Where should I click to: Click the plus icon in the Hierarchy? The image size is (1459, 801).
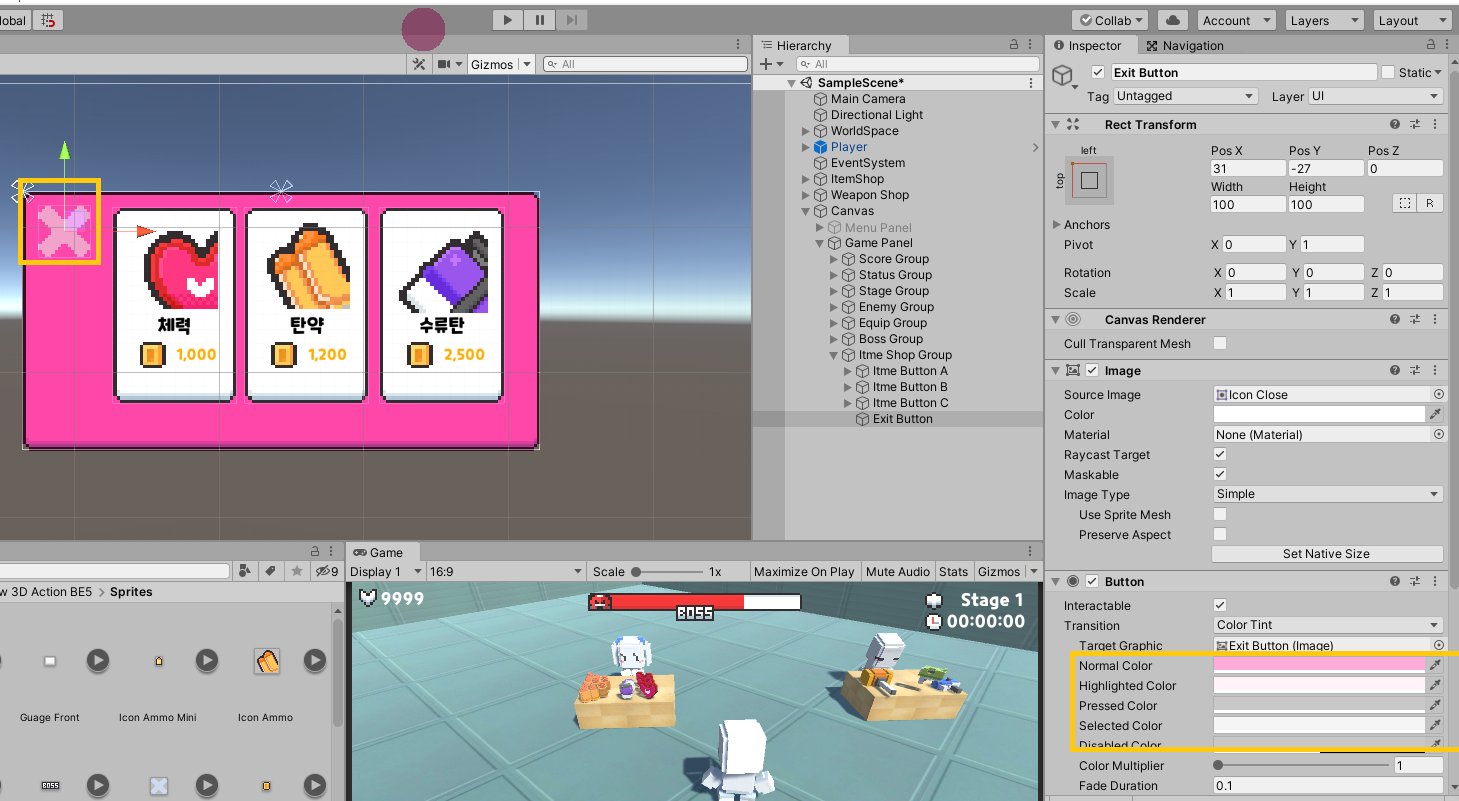(x=766, y=64)
